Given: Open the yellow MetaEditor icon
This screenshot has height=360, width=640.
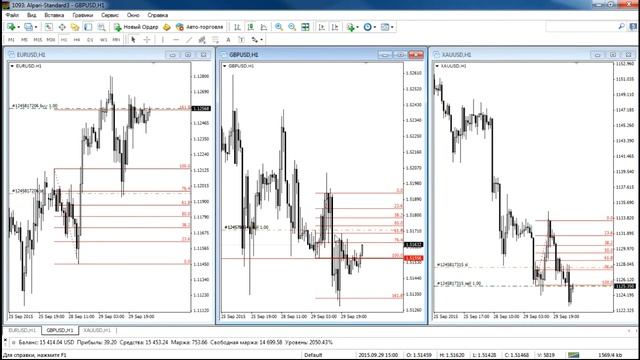Looking at the screenshot, I should [x=167, y=27].
